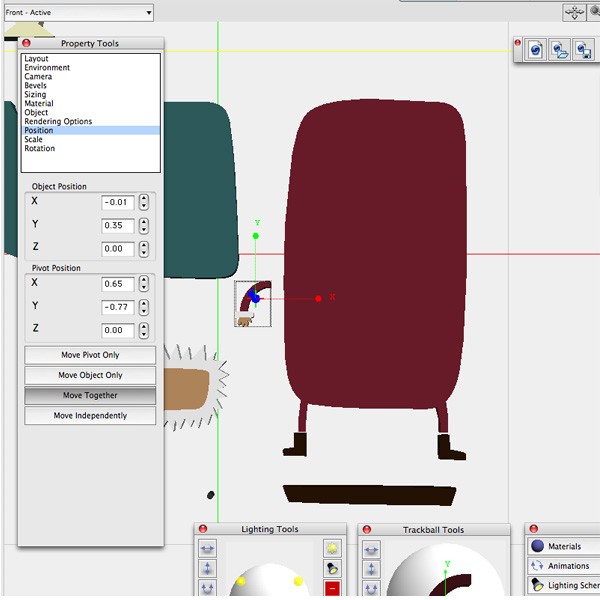The image size is (600, 600).
Task: Open the Materials panel button
Action: point(562,547)
